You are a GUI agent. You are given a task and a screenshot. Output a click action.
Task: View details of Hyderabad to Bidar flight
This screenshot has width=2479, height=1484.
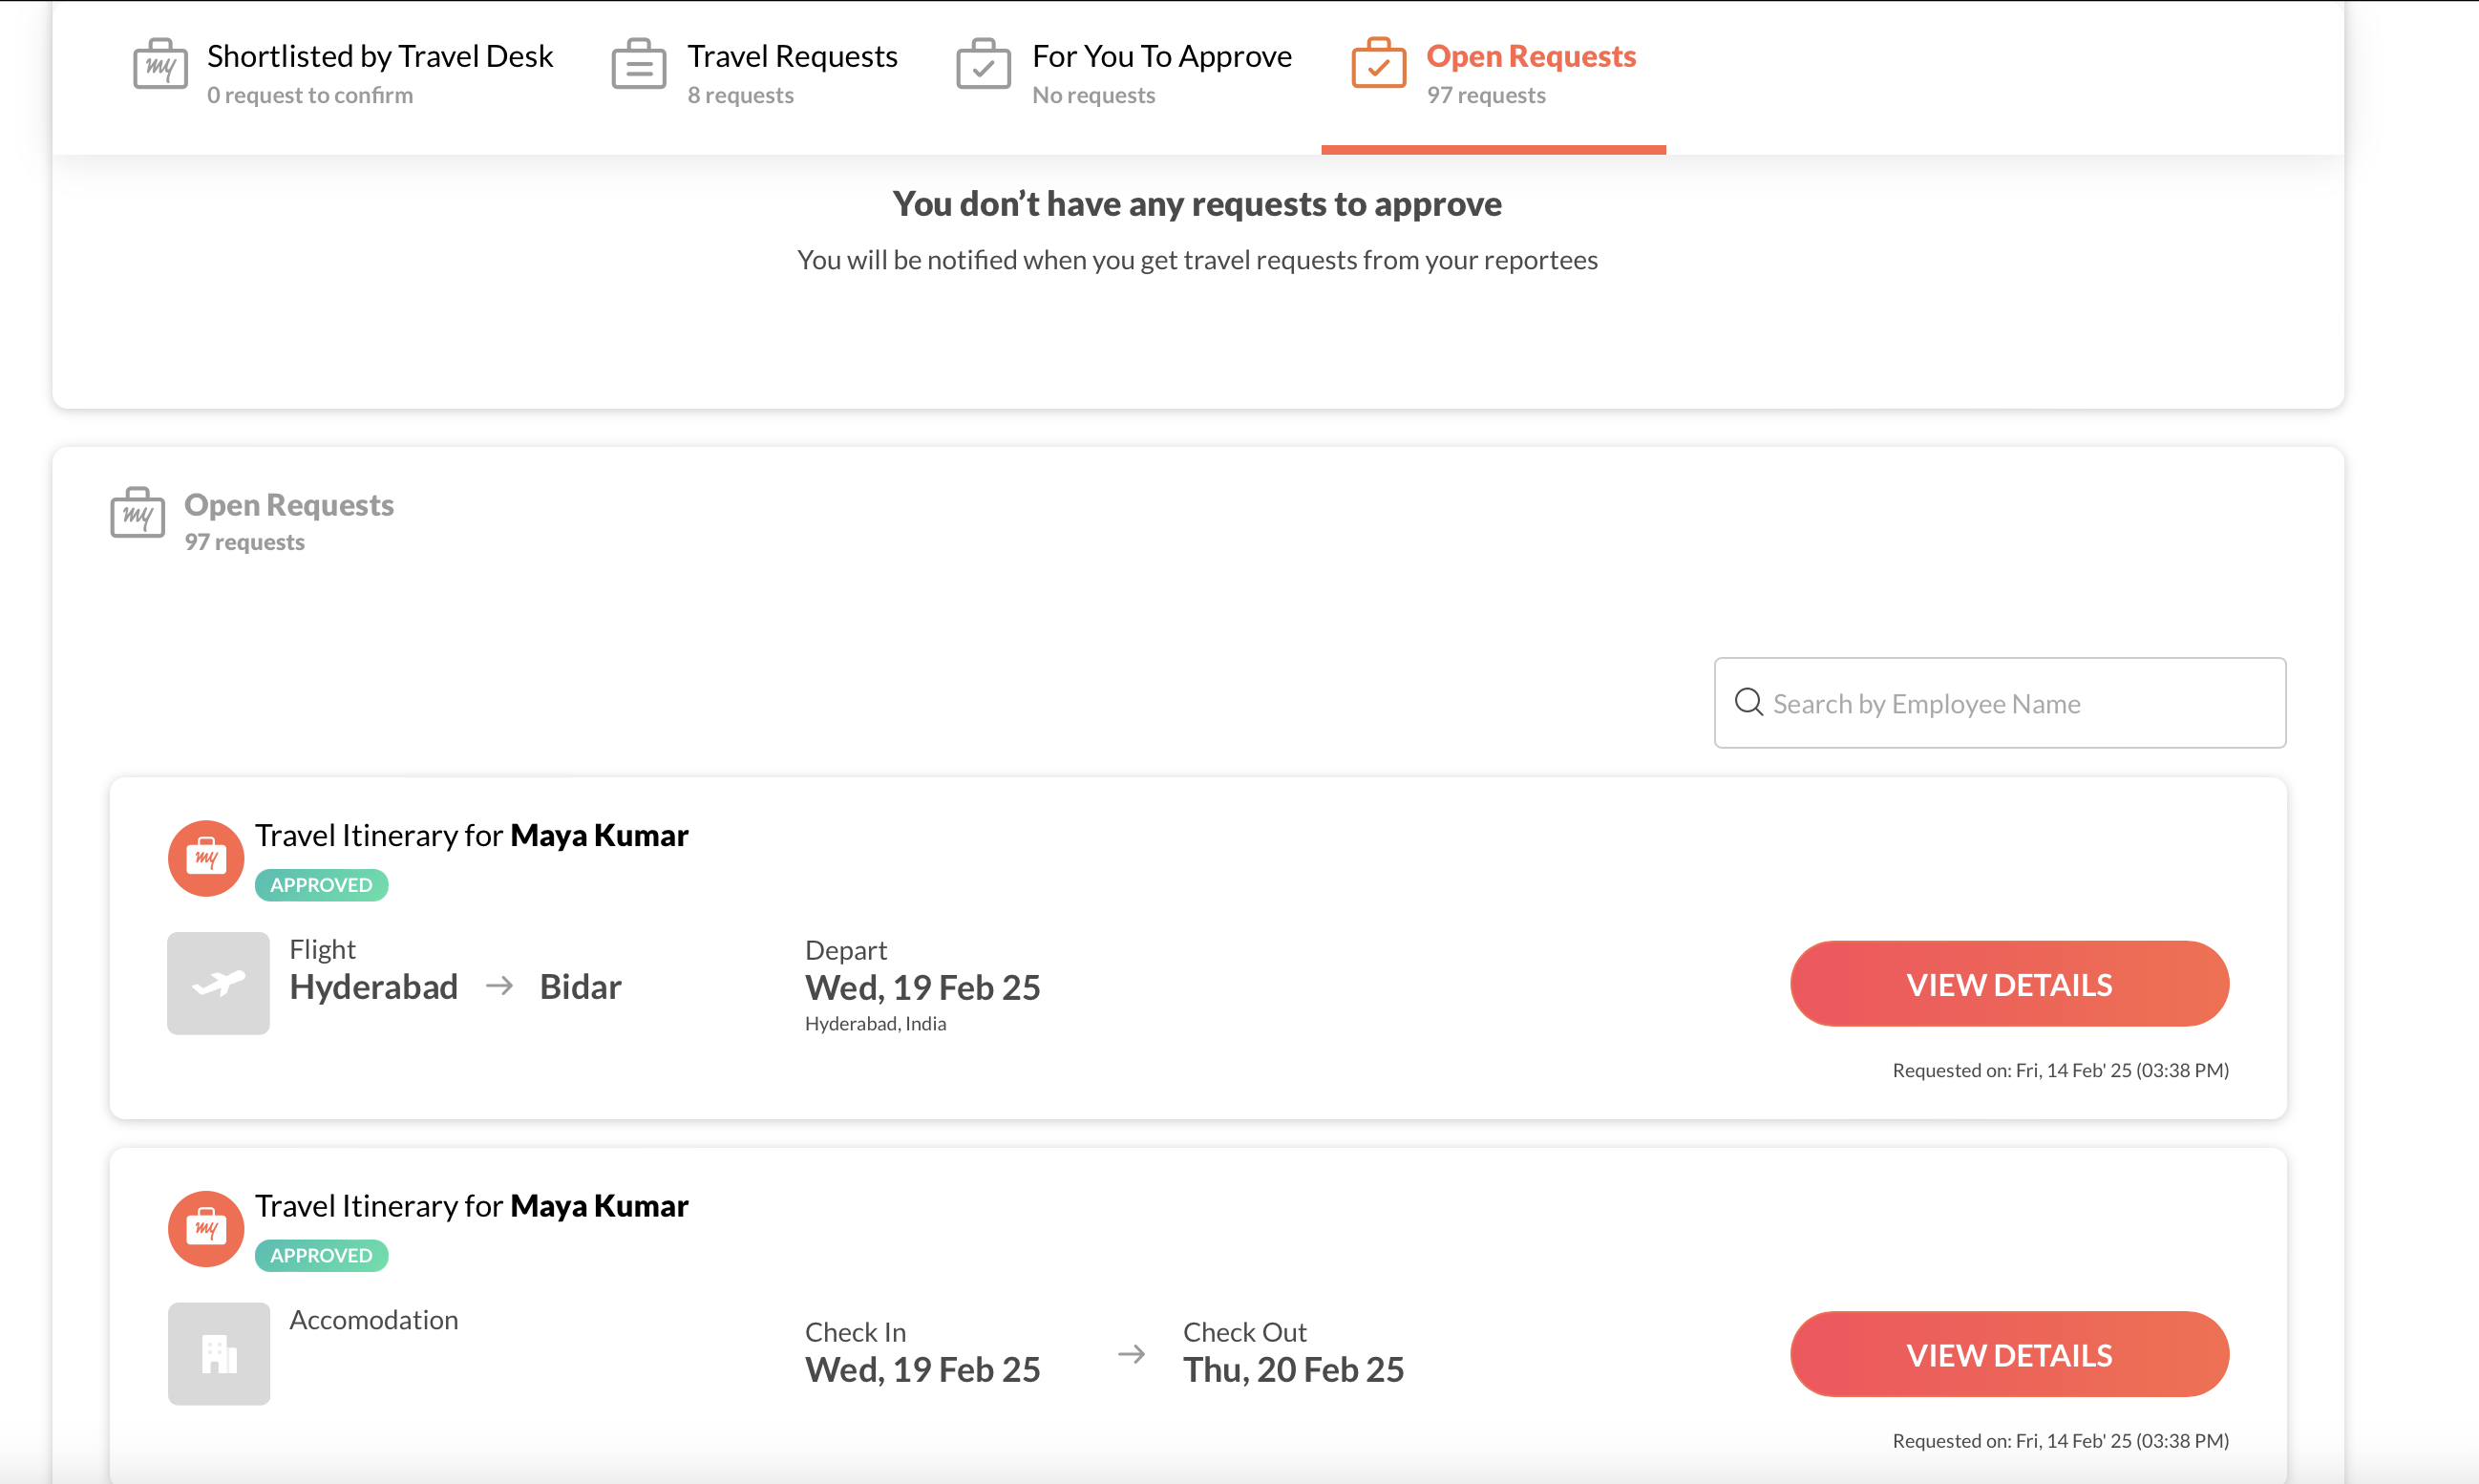(x=2008, y=984)
